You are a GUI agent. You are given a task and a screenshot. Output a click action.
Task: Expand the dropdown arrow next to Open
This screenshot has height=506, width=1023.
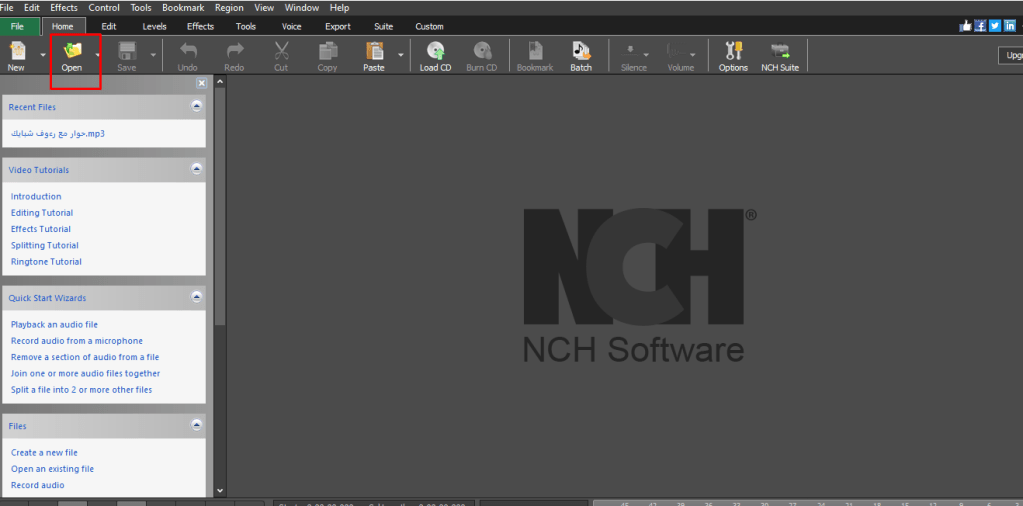tap(97, 56)
